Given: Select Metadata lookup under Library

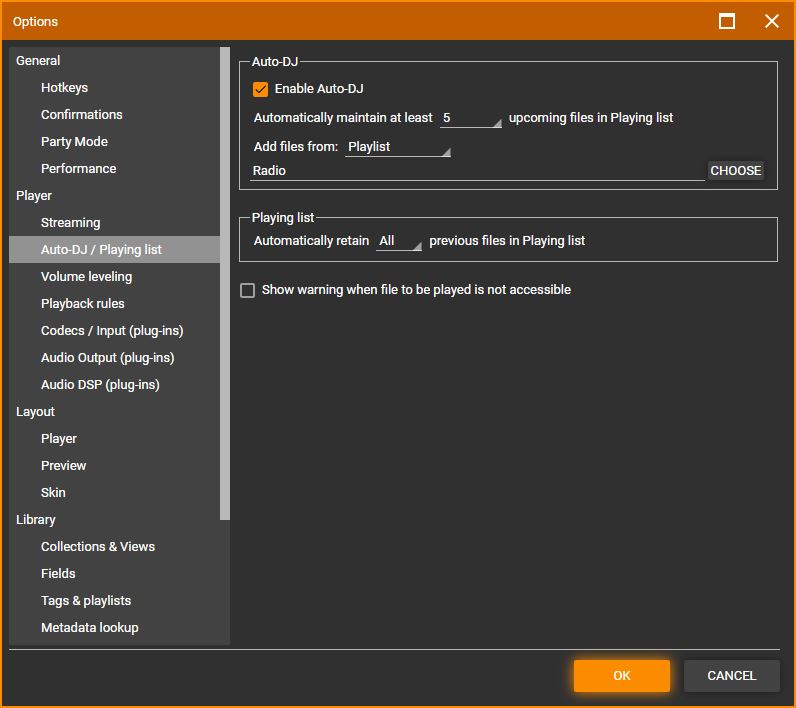Looking at the screenshot, I should click(89, 628).
